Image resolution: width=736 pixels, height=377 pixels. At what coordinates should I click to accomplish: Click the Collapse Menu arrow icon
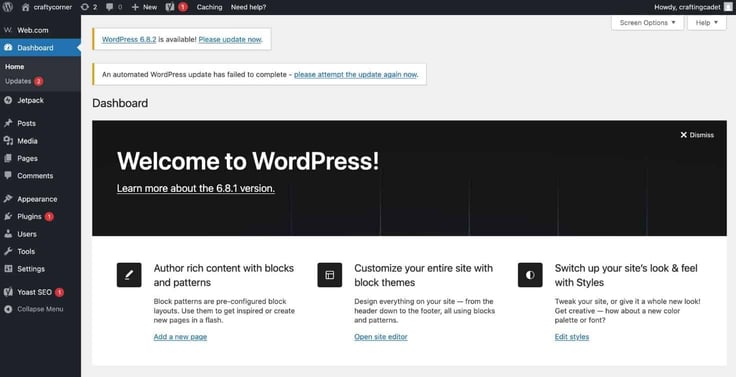(8, 309)
